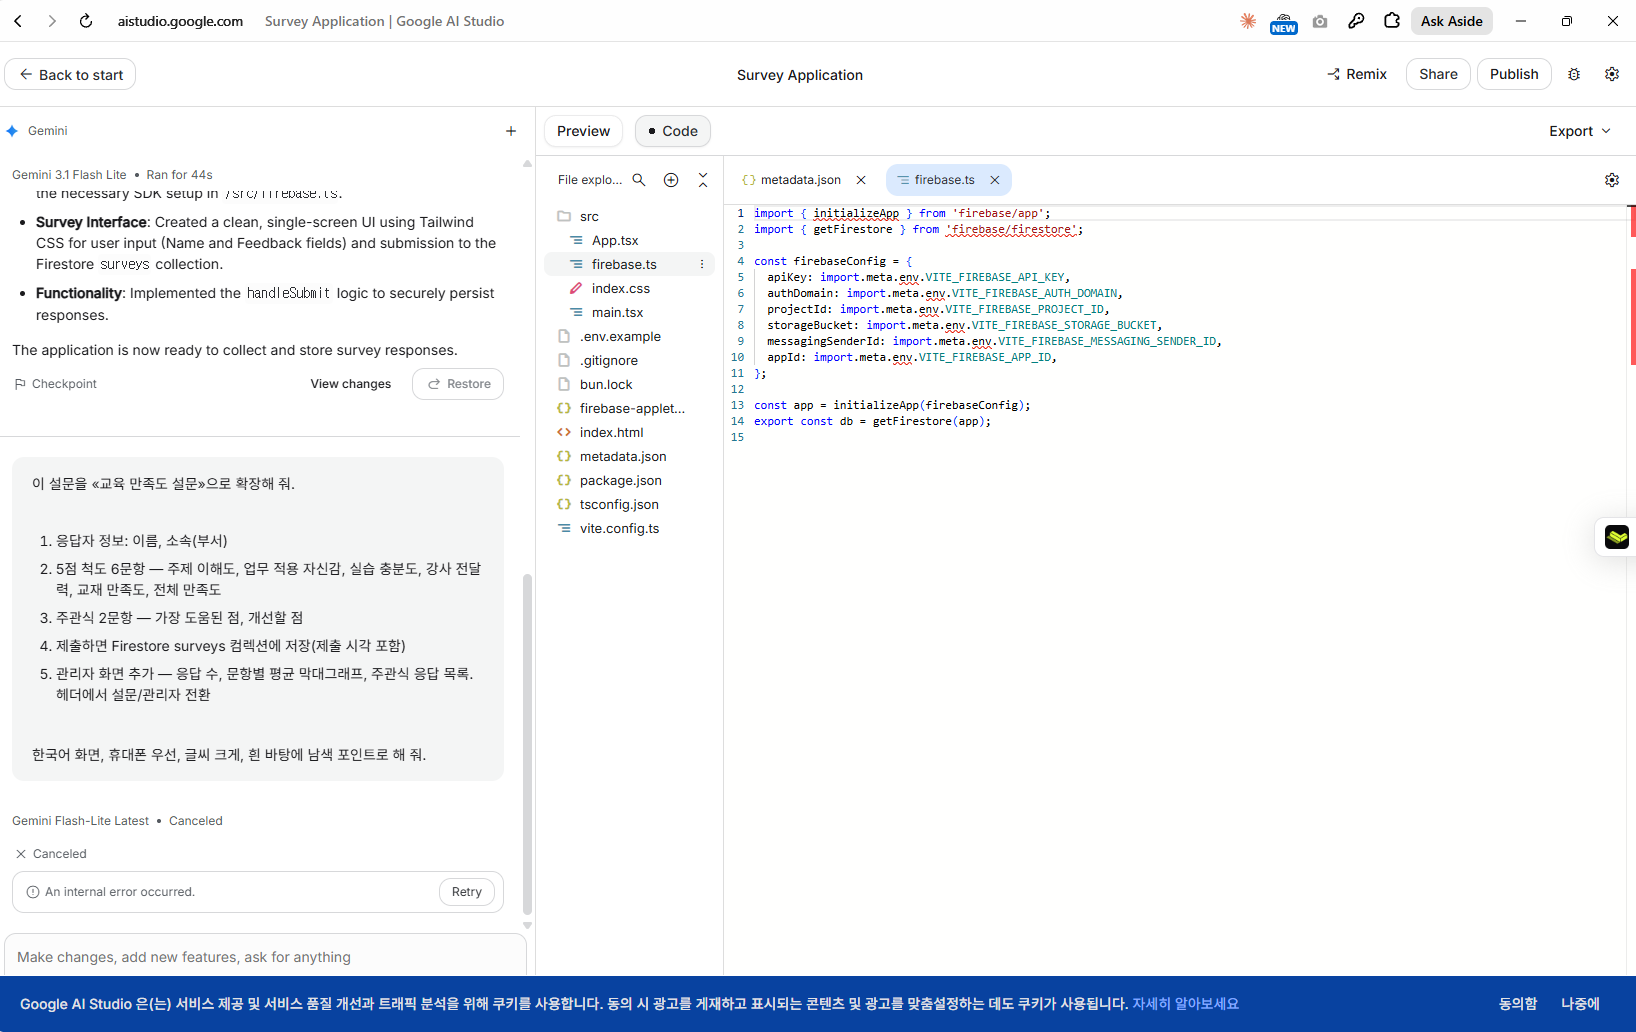Accept cookies with 동의함

[x=1517, y=1004]
